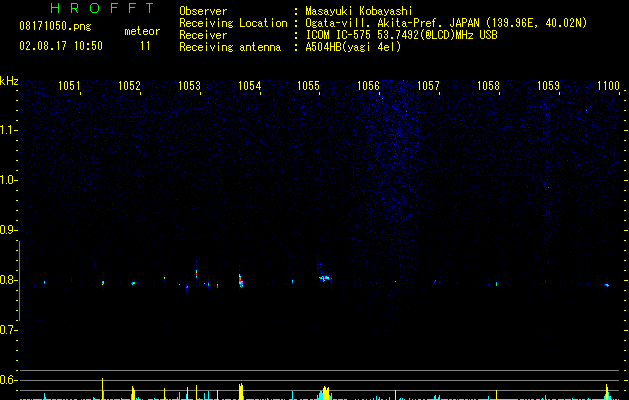Click the 1053 time axis marker
Screen dimensions: 629x400
189,86
